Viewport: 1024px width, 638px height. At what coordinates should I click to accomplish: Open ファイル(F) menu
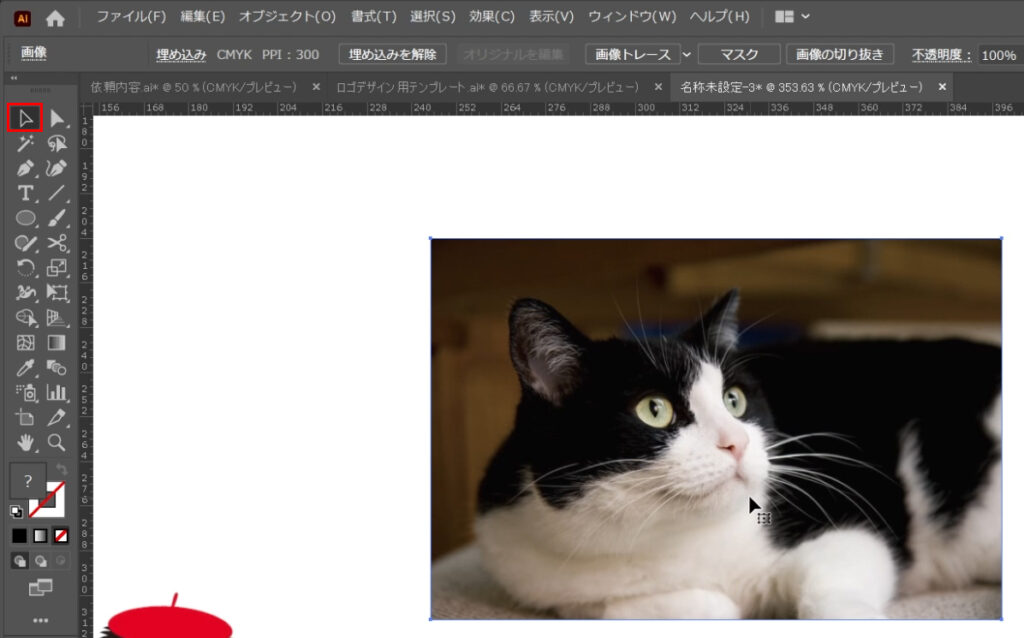pyautogui.click(x=131, y=17)
